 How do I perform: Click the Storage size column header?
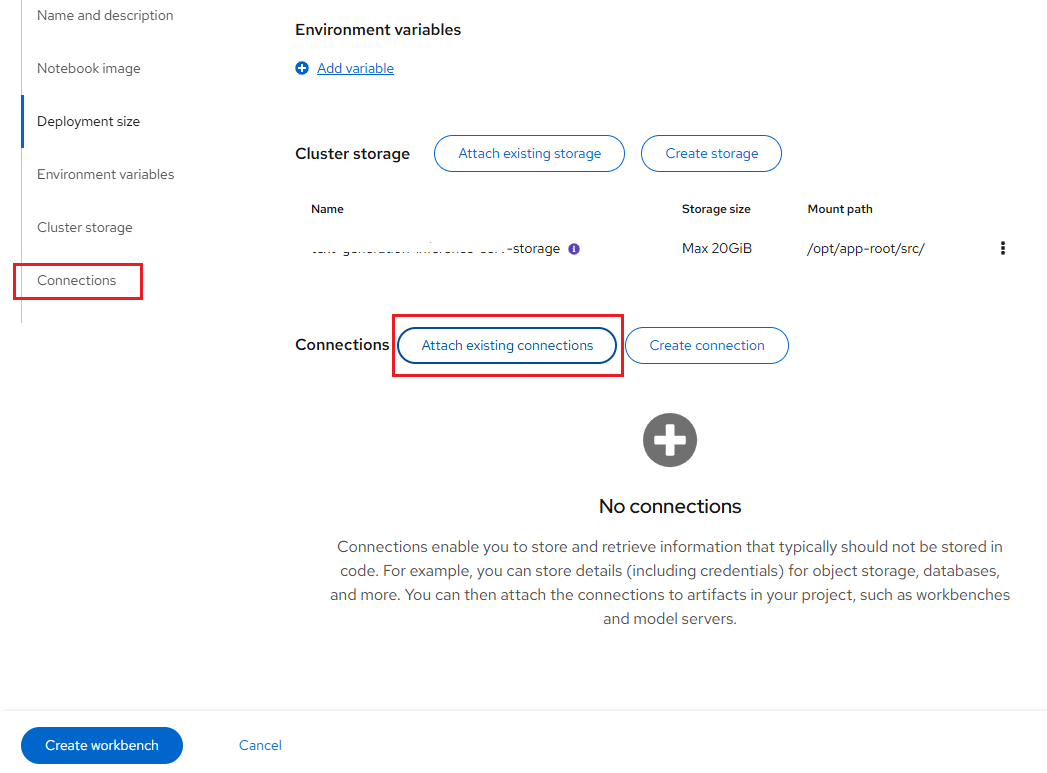click(x=716, y=210)
